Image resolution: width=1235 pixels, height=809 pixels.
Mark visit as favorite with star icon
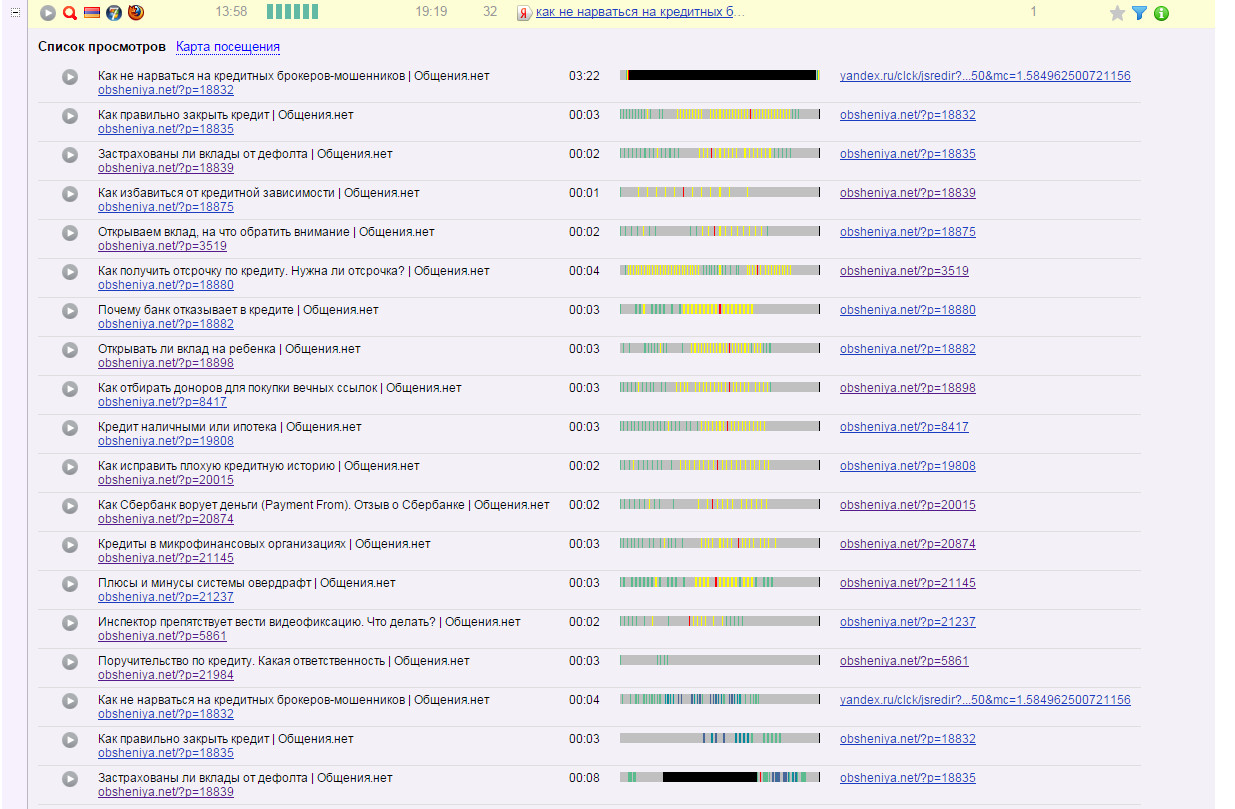[x=1118, y=13]
